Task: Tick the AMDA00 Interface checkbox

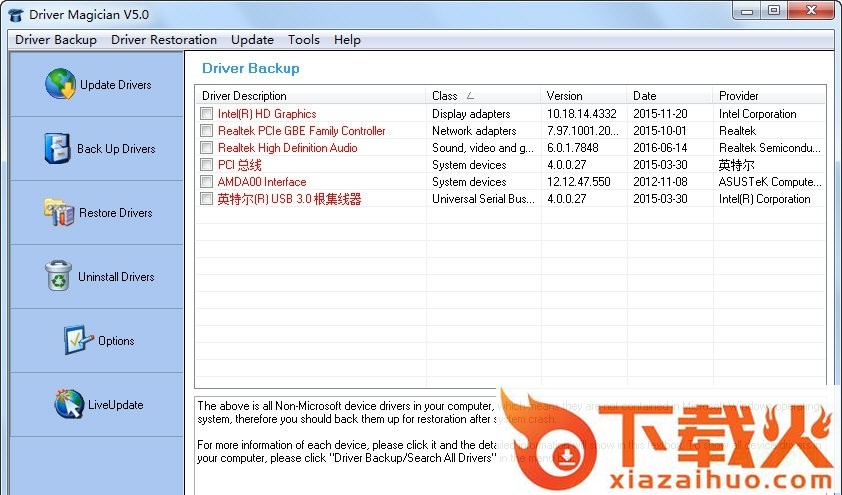Action: click(x=206, y=181)
